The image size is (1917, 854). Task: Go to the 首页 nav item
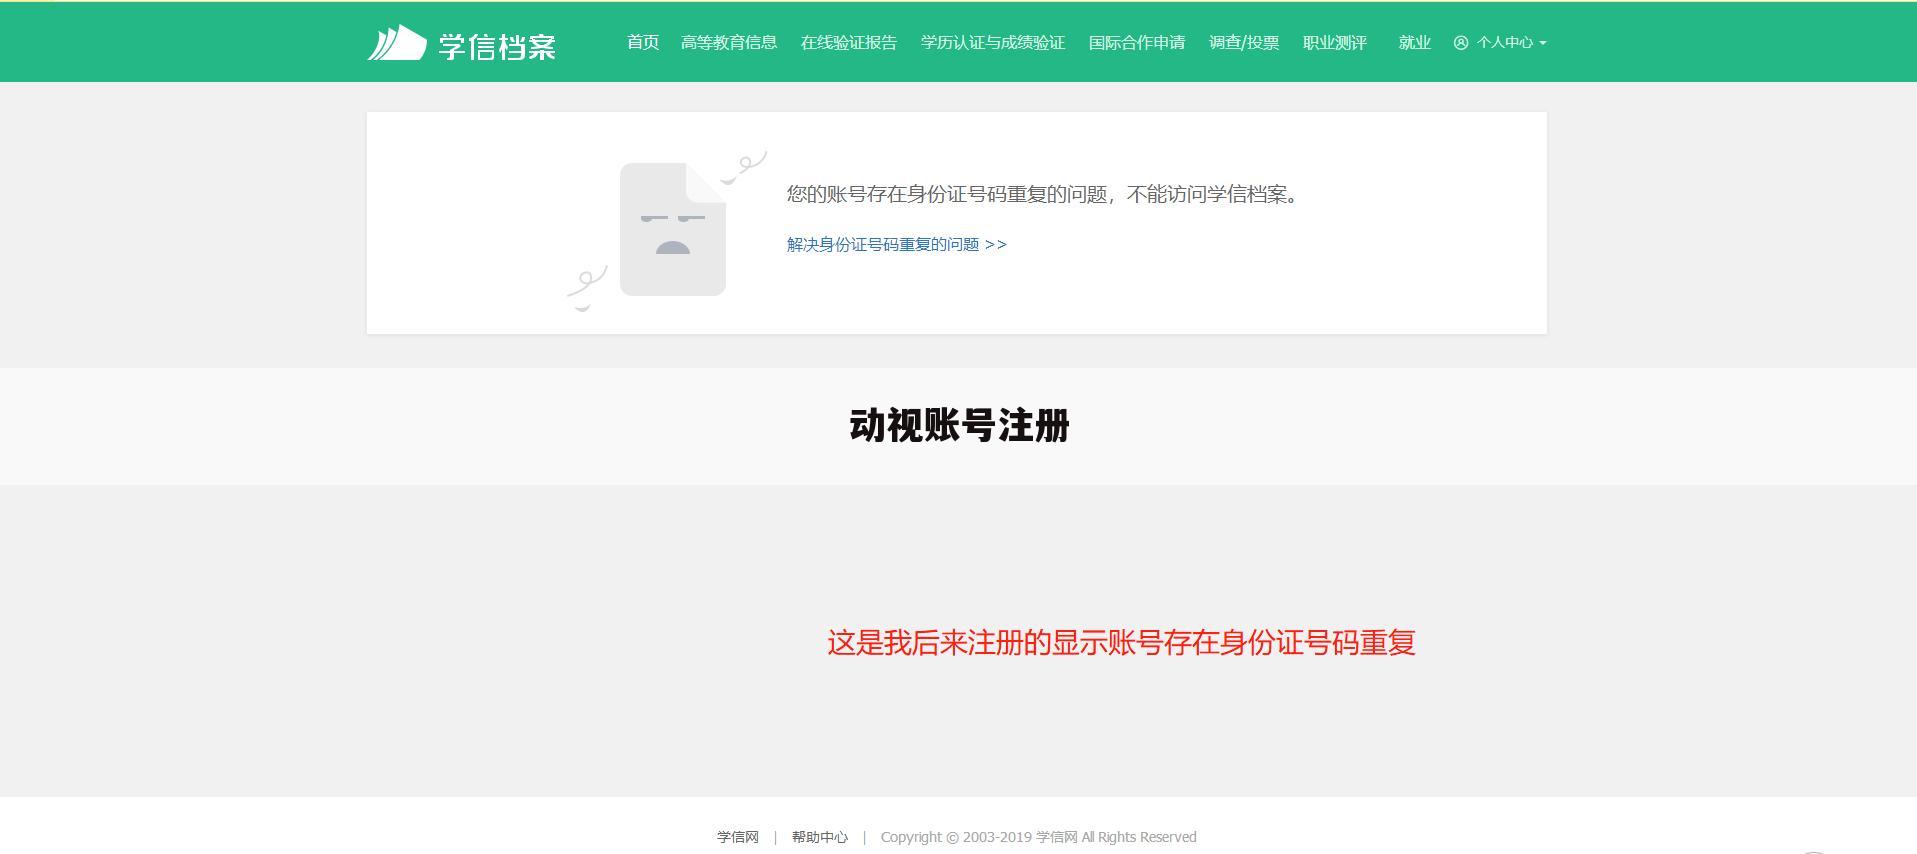(643, 42)
